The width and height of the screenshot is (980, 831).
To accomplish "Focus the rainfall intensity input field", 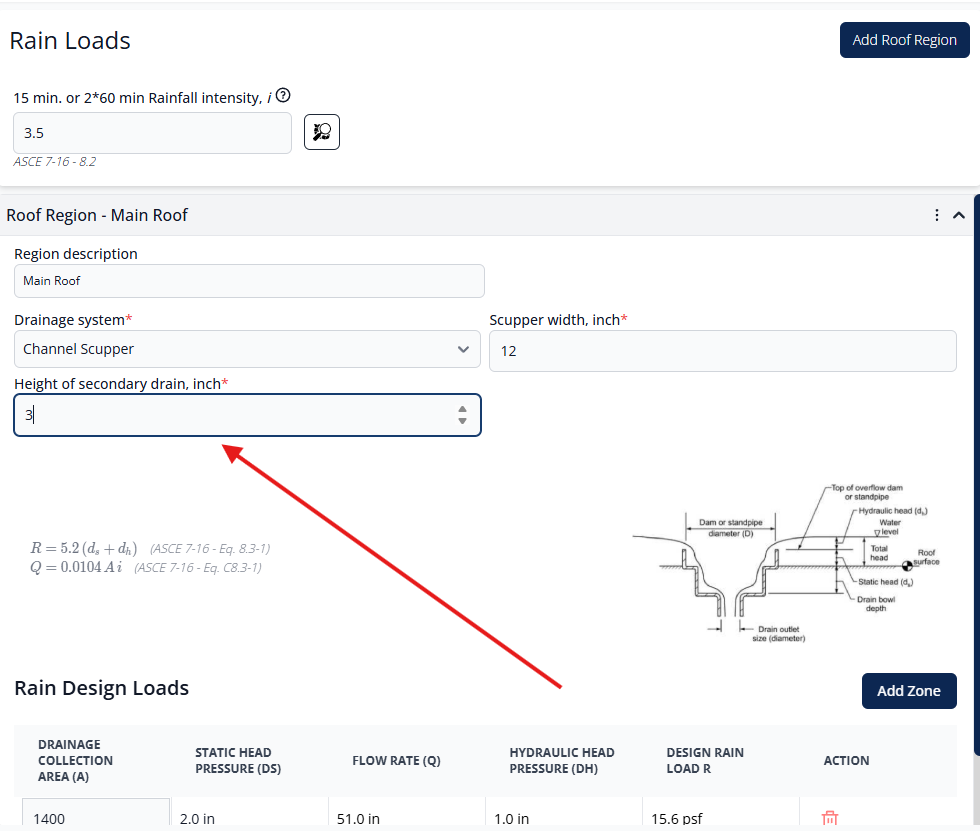I will click(152, 133).
